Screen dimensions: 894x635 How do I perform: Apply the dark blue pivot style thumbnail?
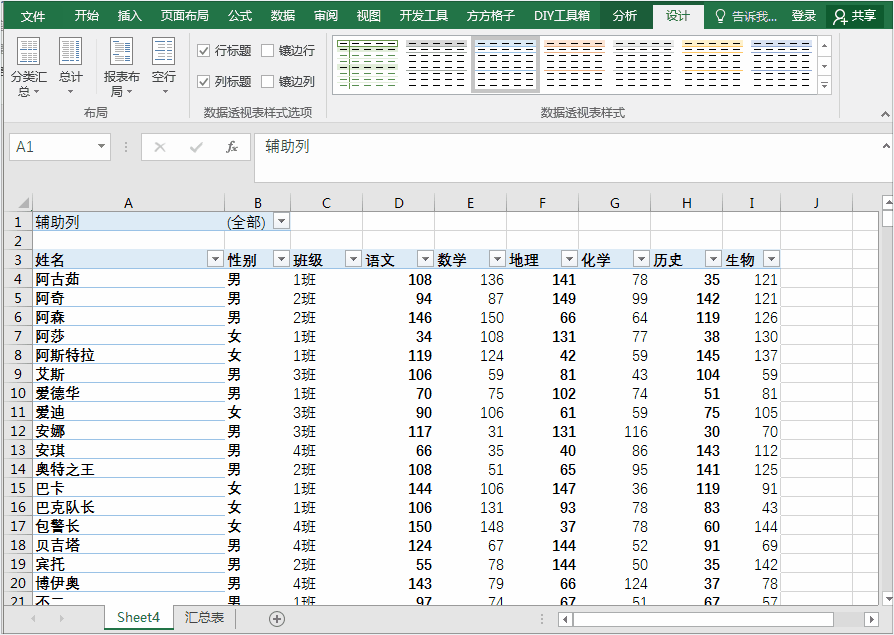[x=781, y=64]
